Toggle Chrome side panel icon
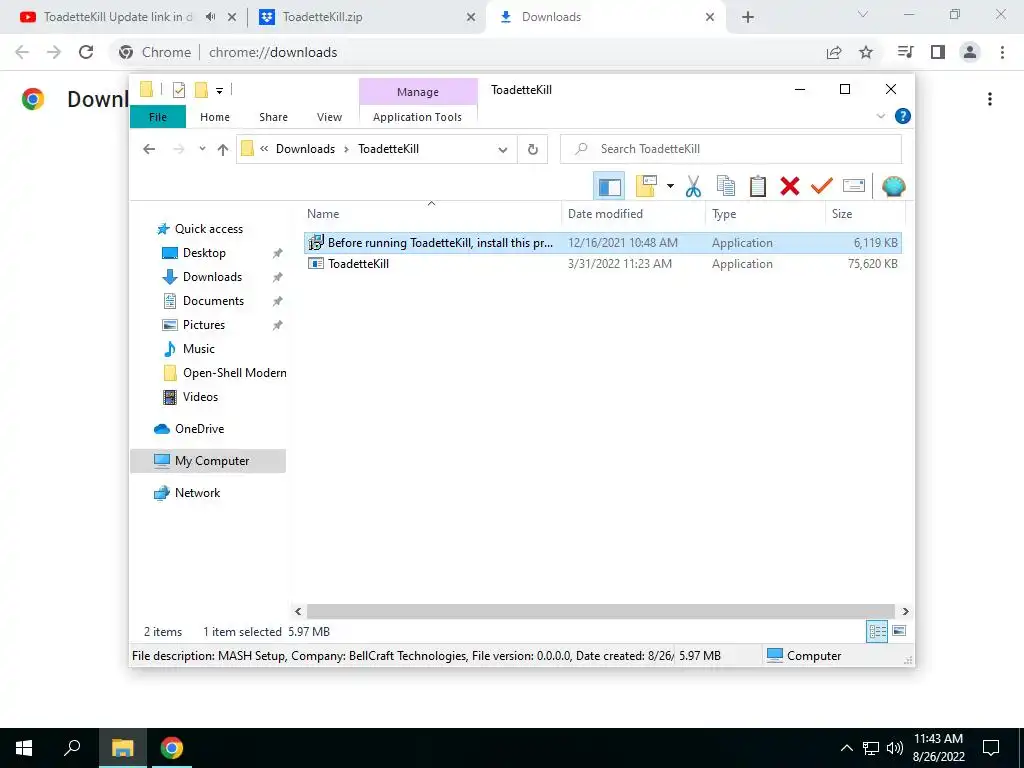This screenshot has width=1024, height=768. click(938, 52)
